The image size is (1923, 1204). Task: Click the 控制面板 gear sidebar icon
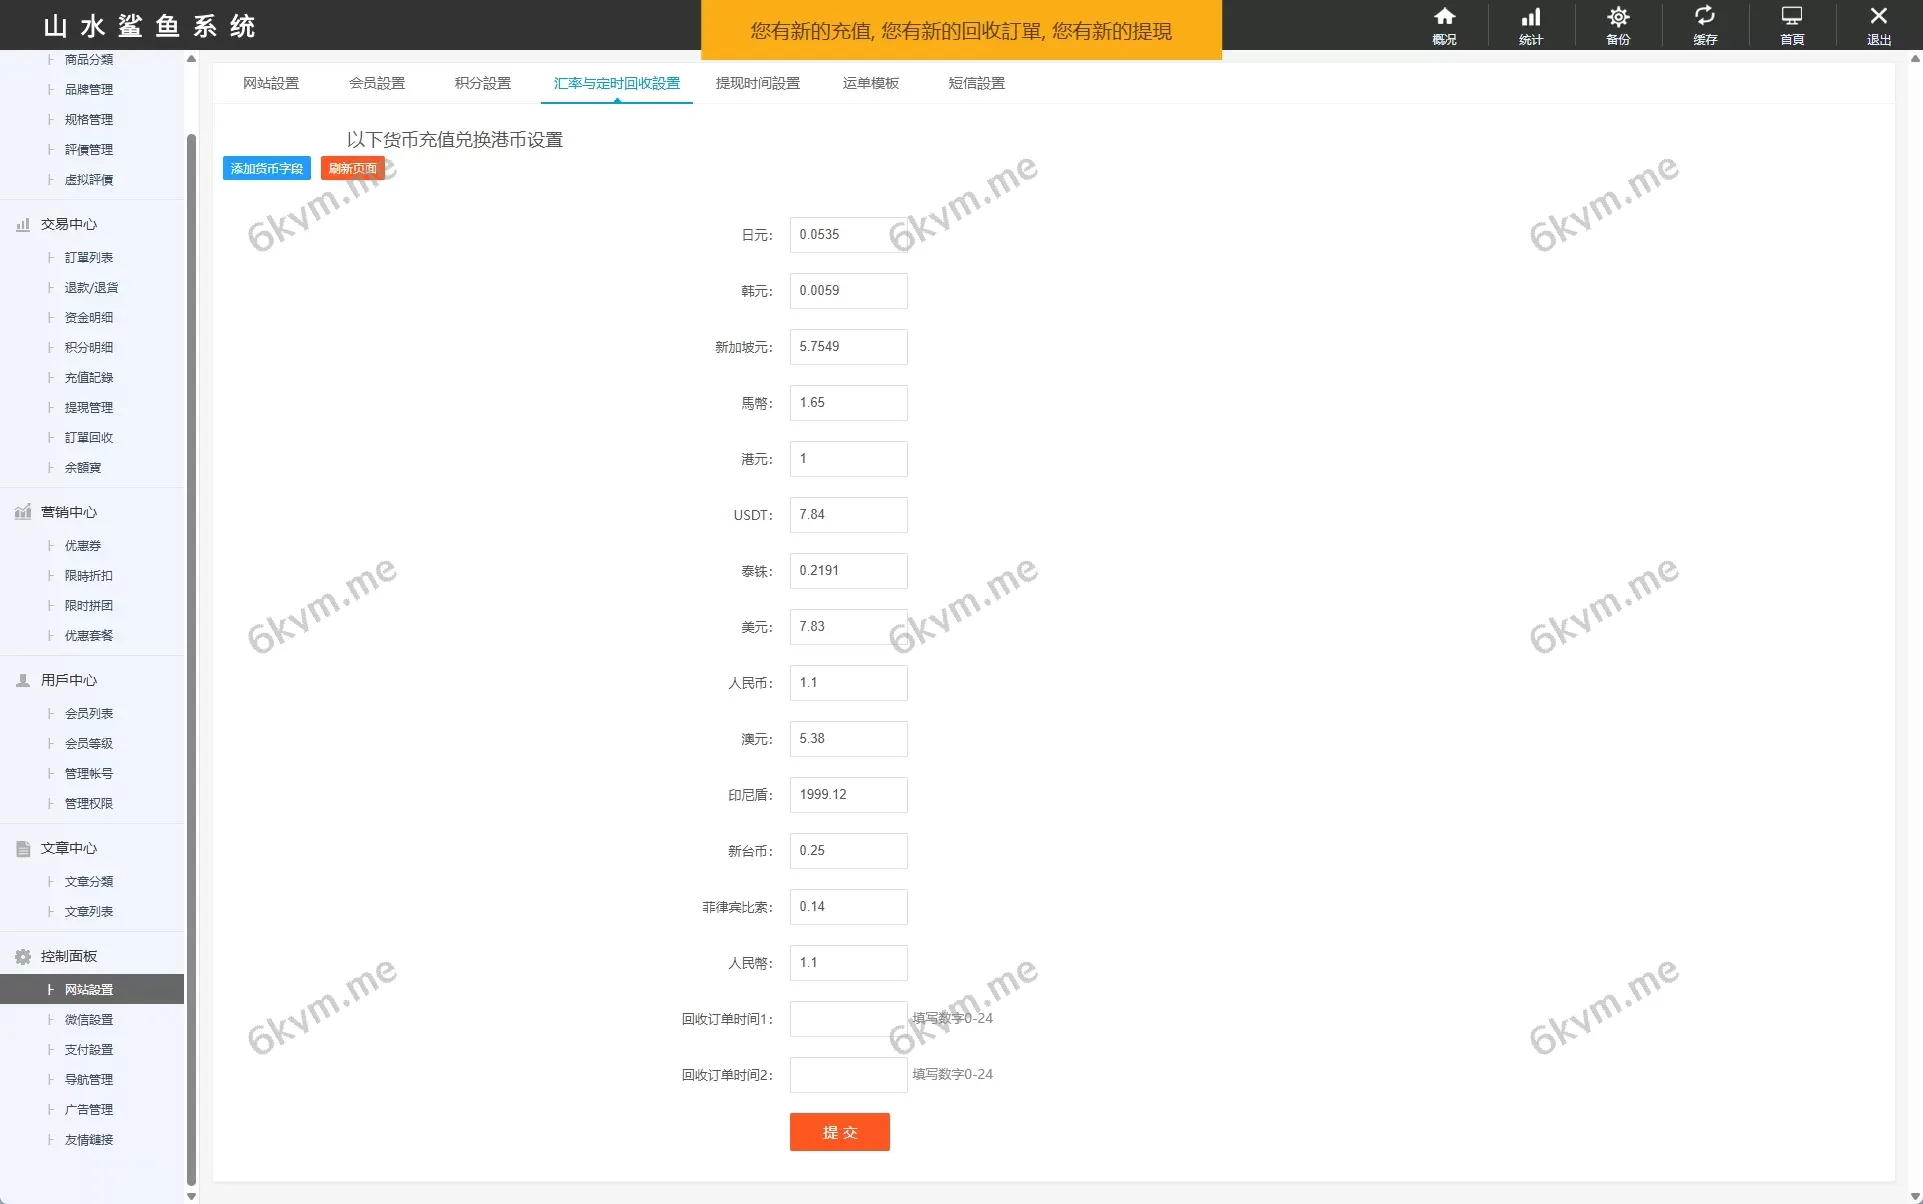(x=23, y=957)
